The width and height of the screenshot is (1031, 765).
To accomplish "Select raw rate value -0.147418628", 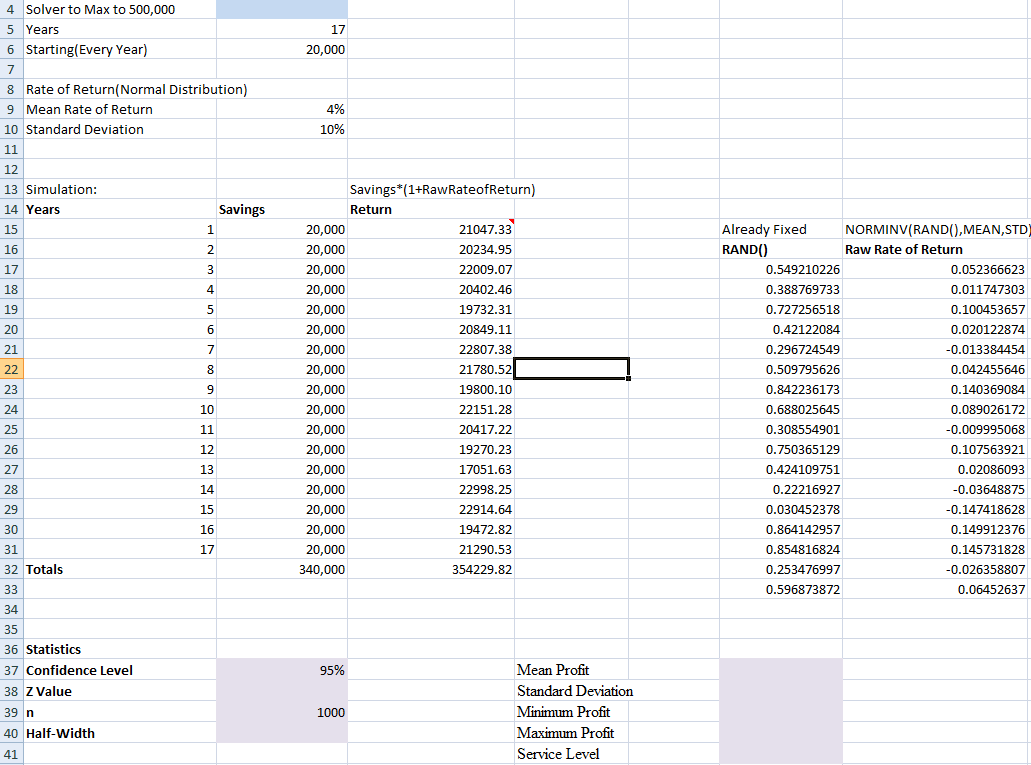I will point(937,510).
